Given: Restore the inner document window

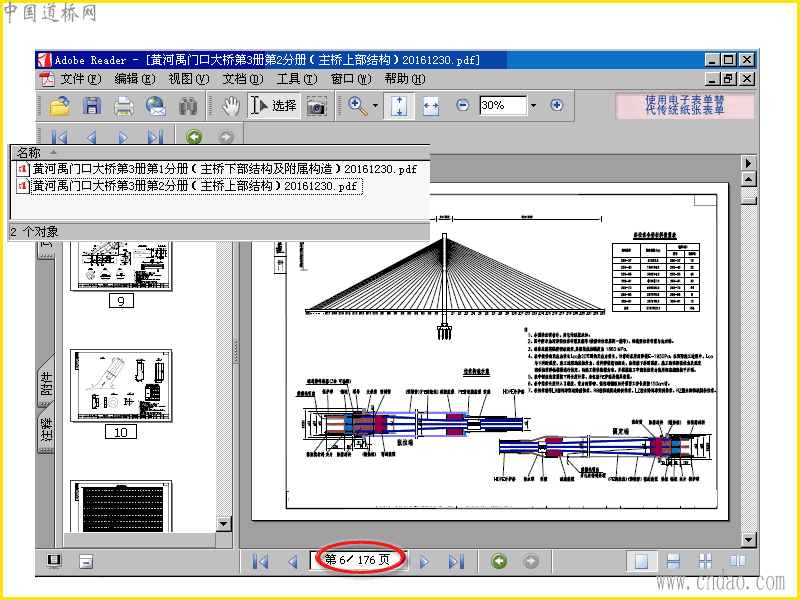Looking at the screenshot, I should (729, 79).
